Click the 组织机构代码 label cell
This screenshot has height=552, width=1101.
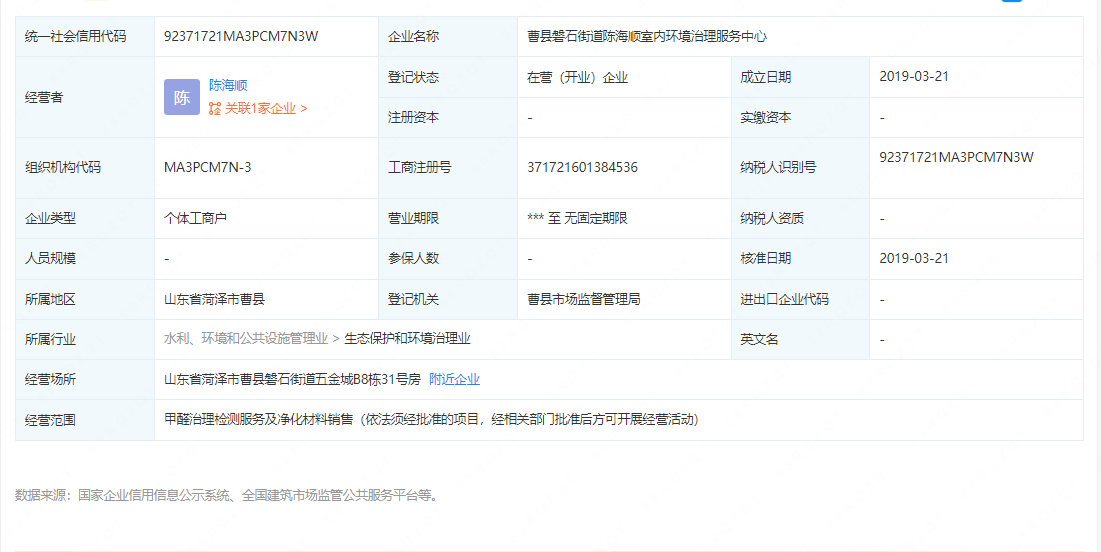pyautogui.click(x=85, y=168)
